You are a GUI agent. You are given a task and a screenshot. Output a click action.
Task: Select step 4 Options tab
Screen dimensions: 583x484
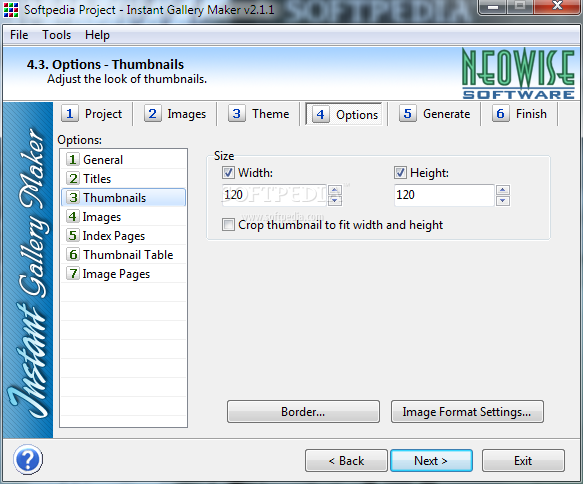(344, 114)
